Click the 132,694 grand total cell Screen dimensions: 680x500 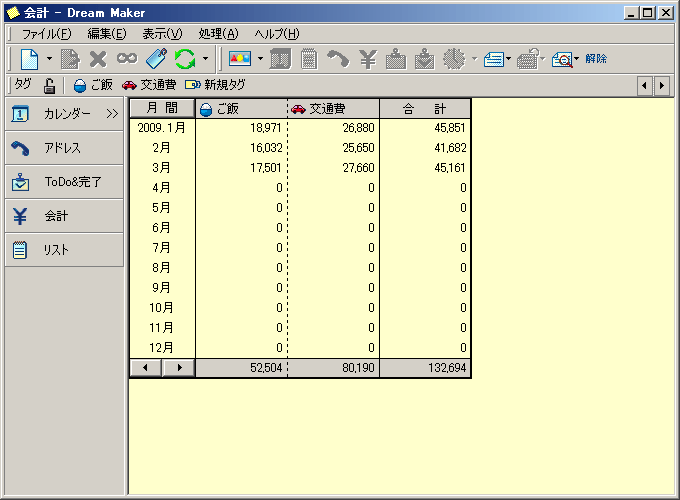point(425,368)
